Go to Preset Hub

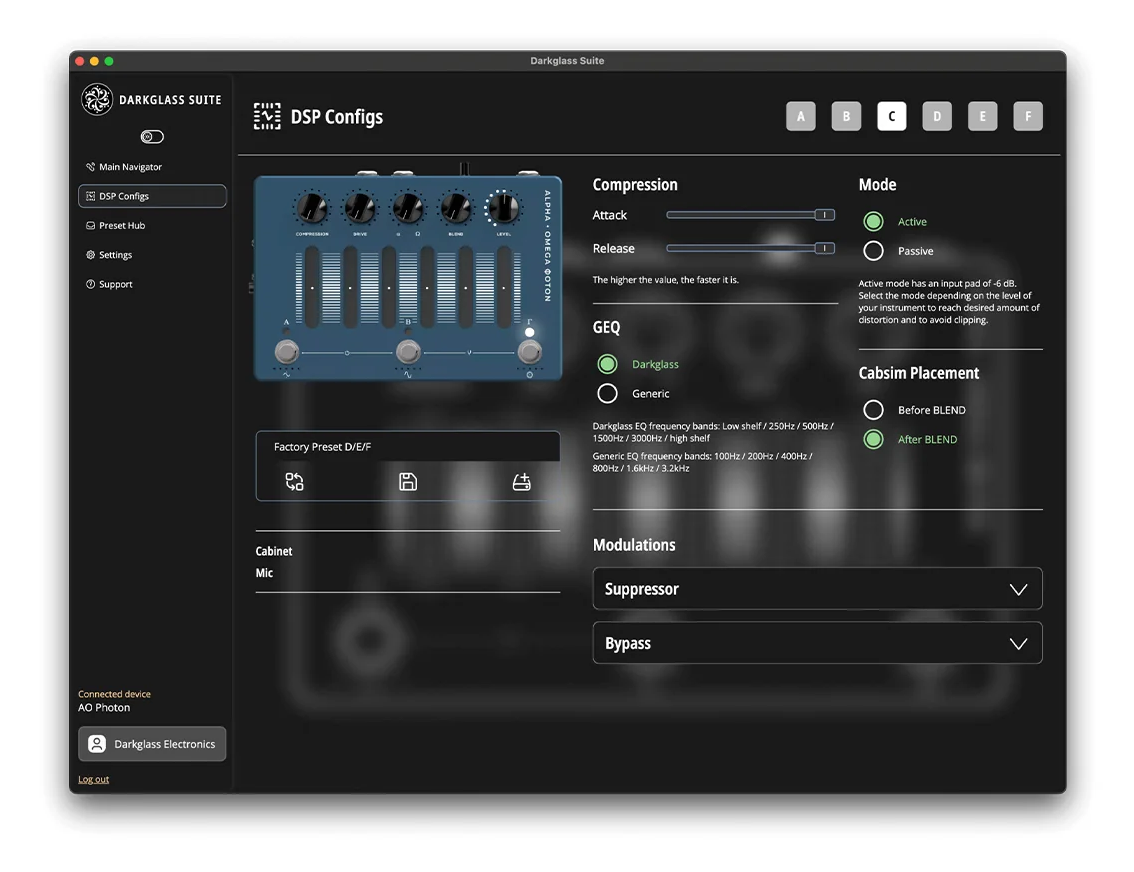[x=152, y=226]
